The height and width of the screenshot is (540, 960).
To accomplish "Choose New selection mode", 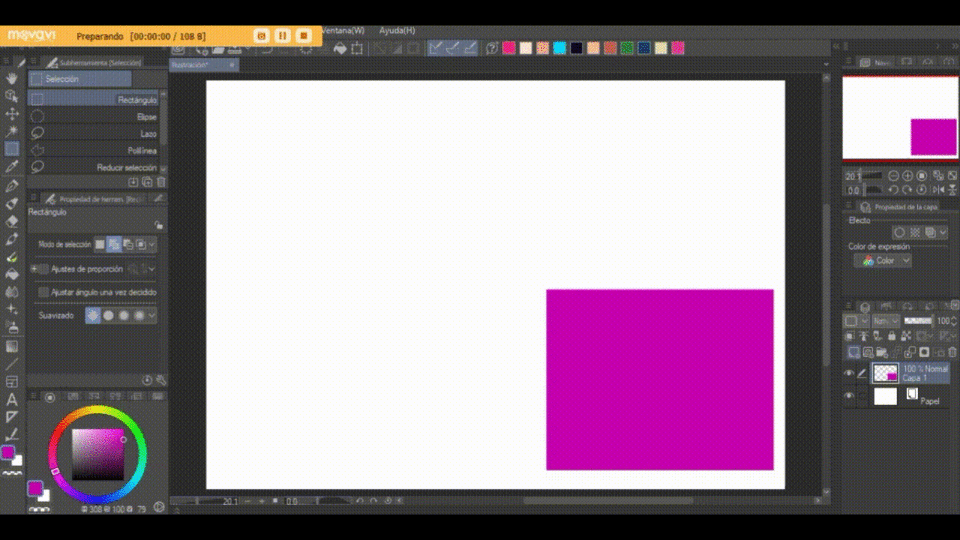I will [x=100, y=244].
